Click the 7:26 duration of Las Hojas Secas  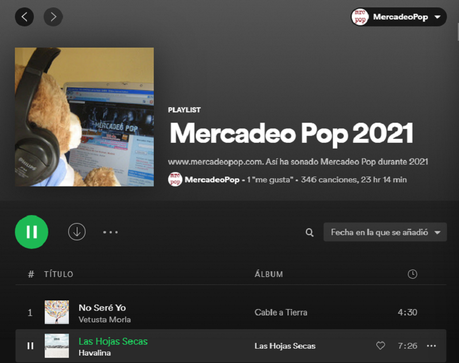click(x=407, y=346)
